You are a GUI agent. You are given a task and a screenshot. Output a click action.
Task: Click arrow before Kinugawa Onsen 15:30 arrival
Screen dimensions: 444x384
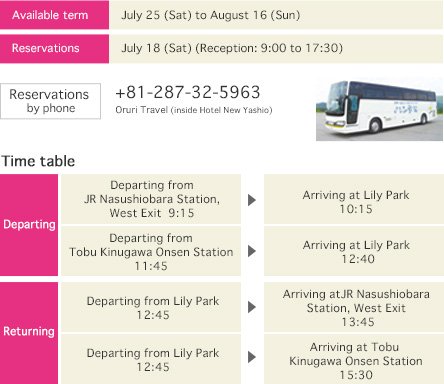[252, 357]
